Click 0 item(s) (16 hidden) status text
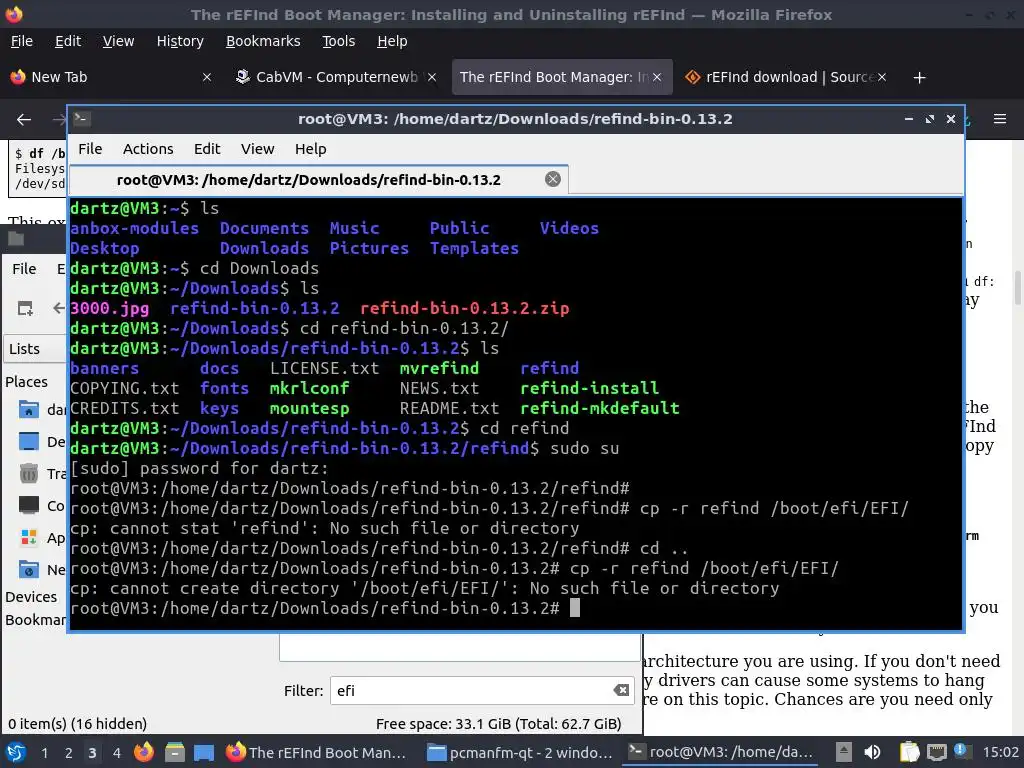 click(x=78, y=724)
